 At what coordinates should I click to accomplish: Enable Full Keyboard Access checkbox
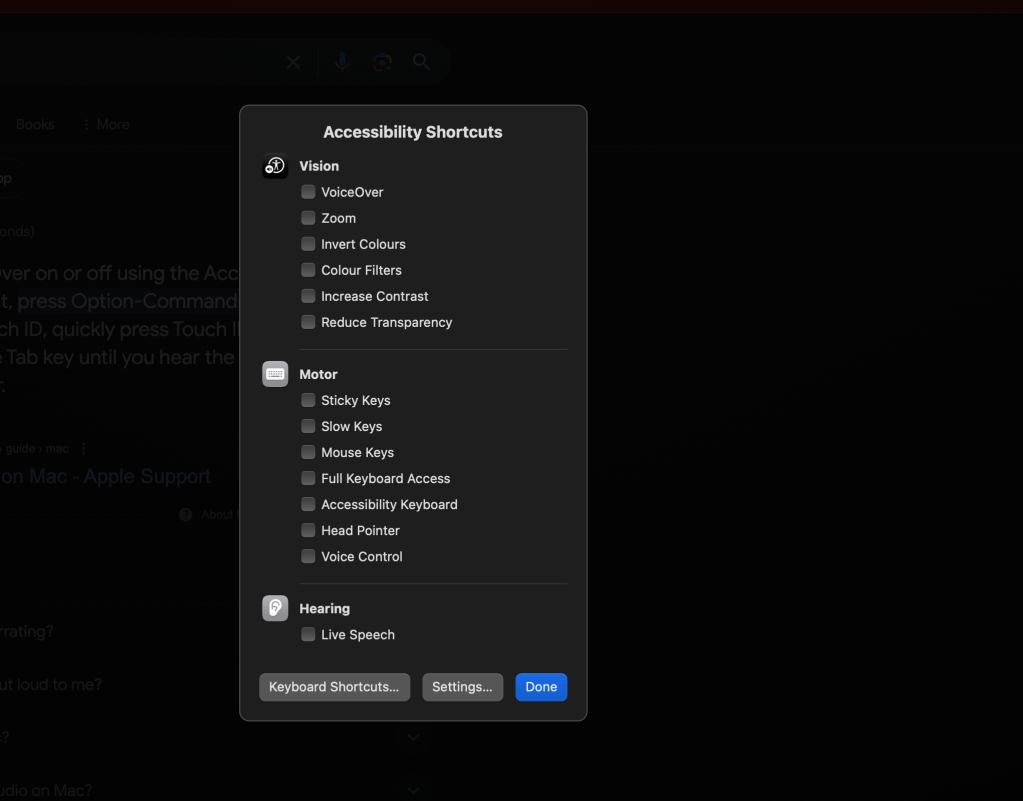pyautogui.click(x=308, y=478)
